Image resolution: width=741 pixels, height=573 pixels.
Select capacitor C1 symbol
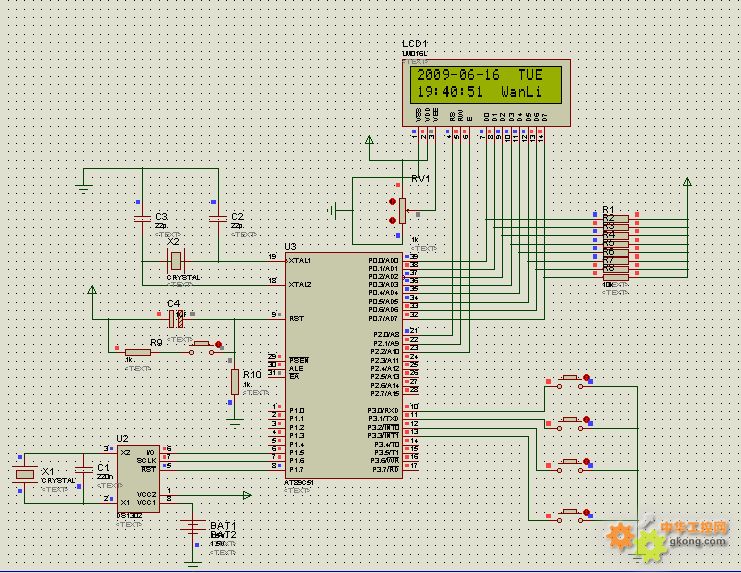click(84, 469)
